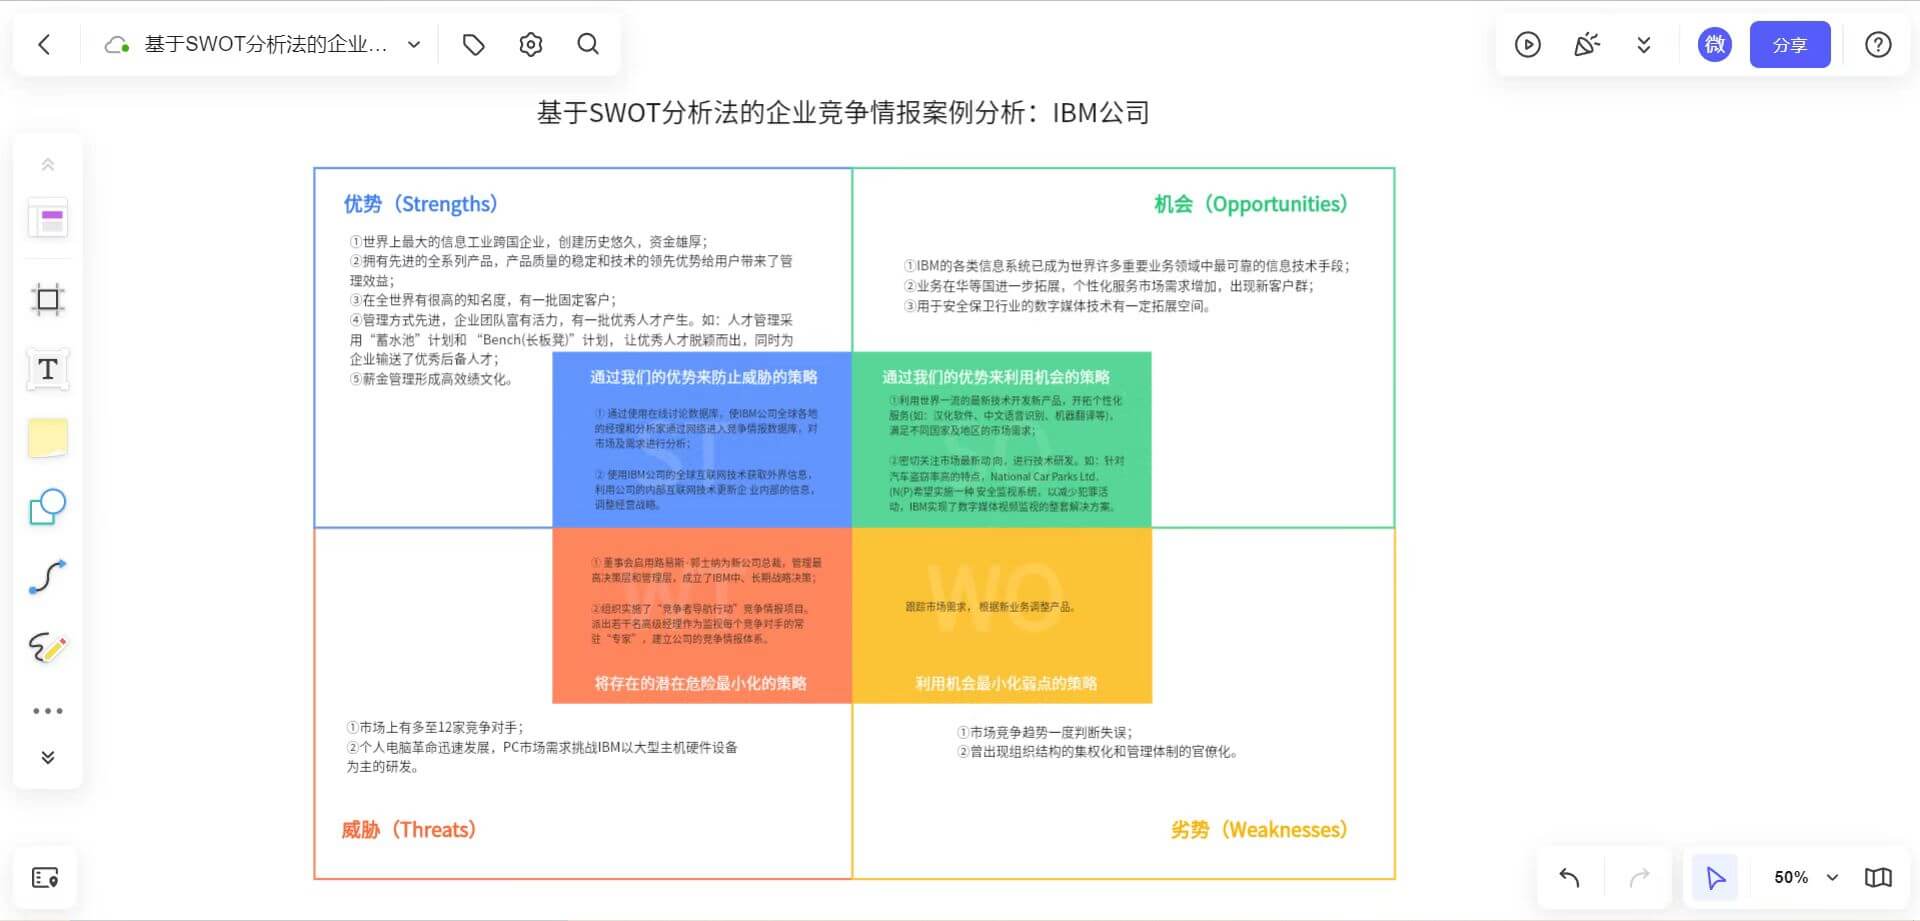Select the shapes tool
This screenshot has height=921, width=1920.
click(47, 507)
